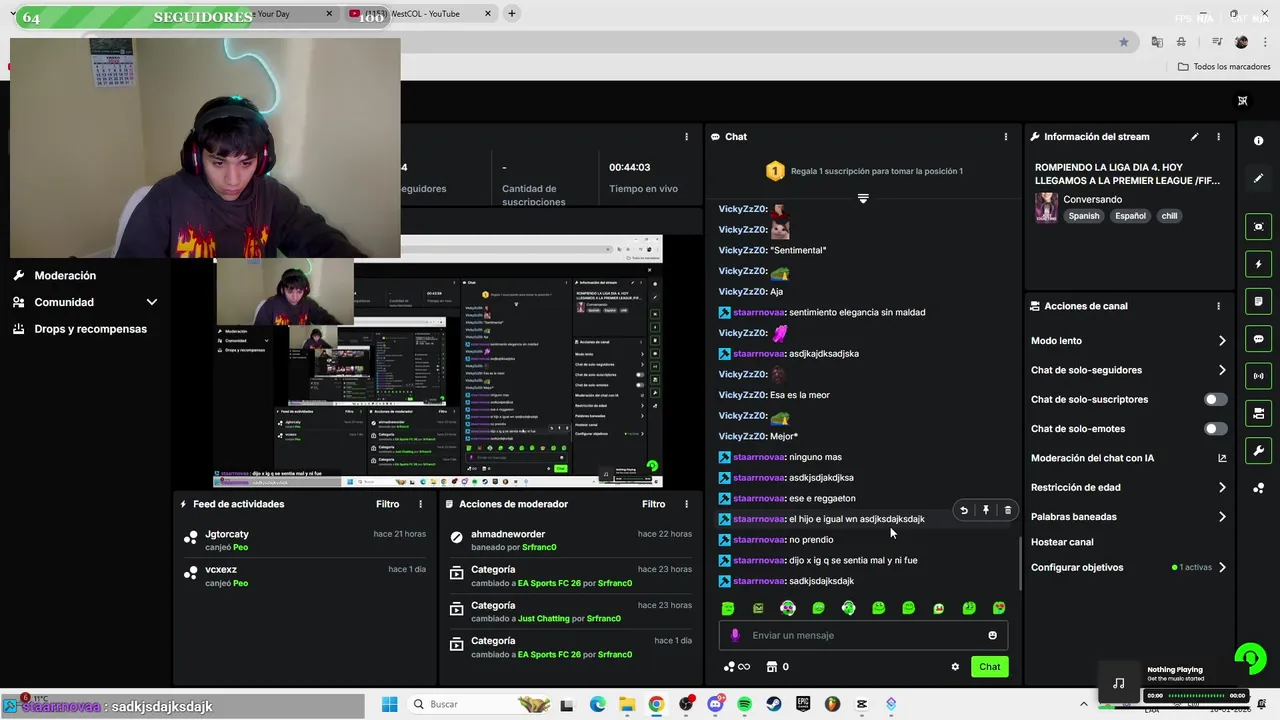The height and width of the screenshot is (720, 1280).
Task: Delete the highlighted chat message
Action: [x=1007, y=510]
